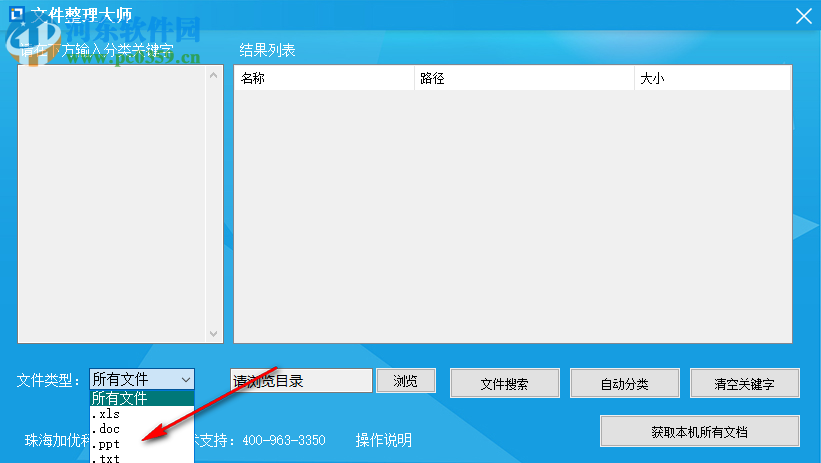821x463 pixels.
Task: Sort results by 名称 column header
Action: click(324, 79)
